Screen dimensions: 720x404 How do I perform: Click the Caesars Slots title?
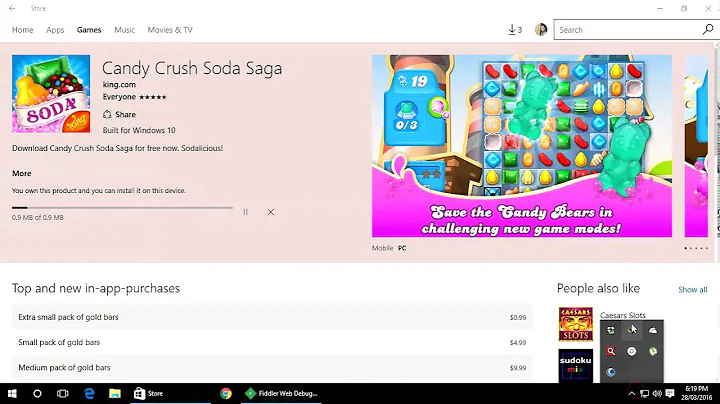(623, 315)
